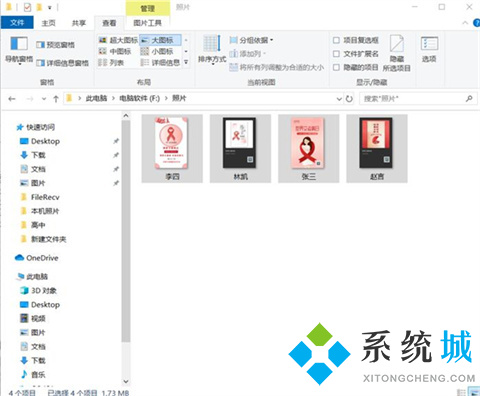The width and height of the screenshot is (480, 396).
Task: Choose 超大图标 layout
Action: 118,40
